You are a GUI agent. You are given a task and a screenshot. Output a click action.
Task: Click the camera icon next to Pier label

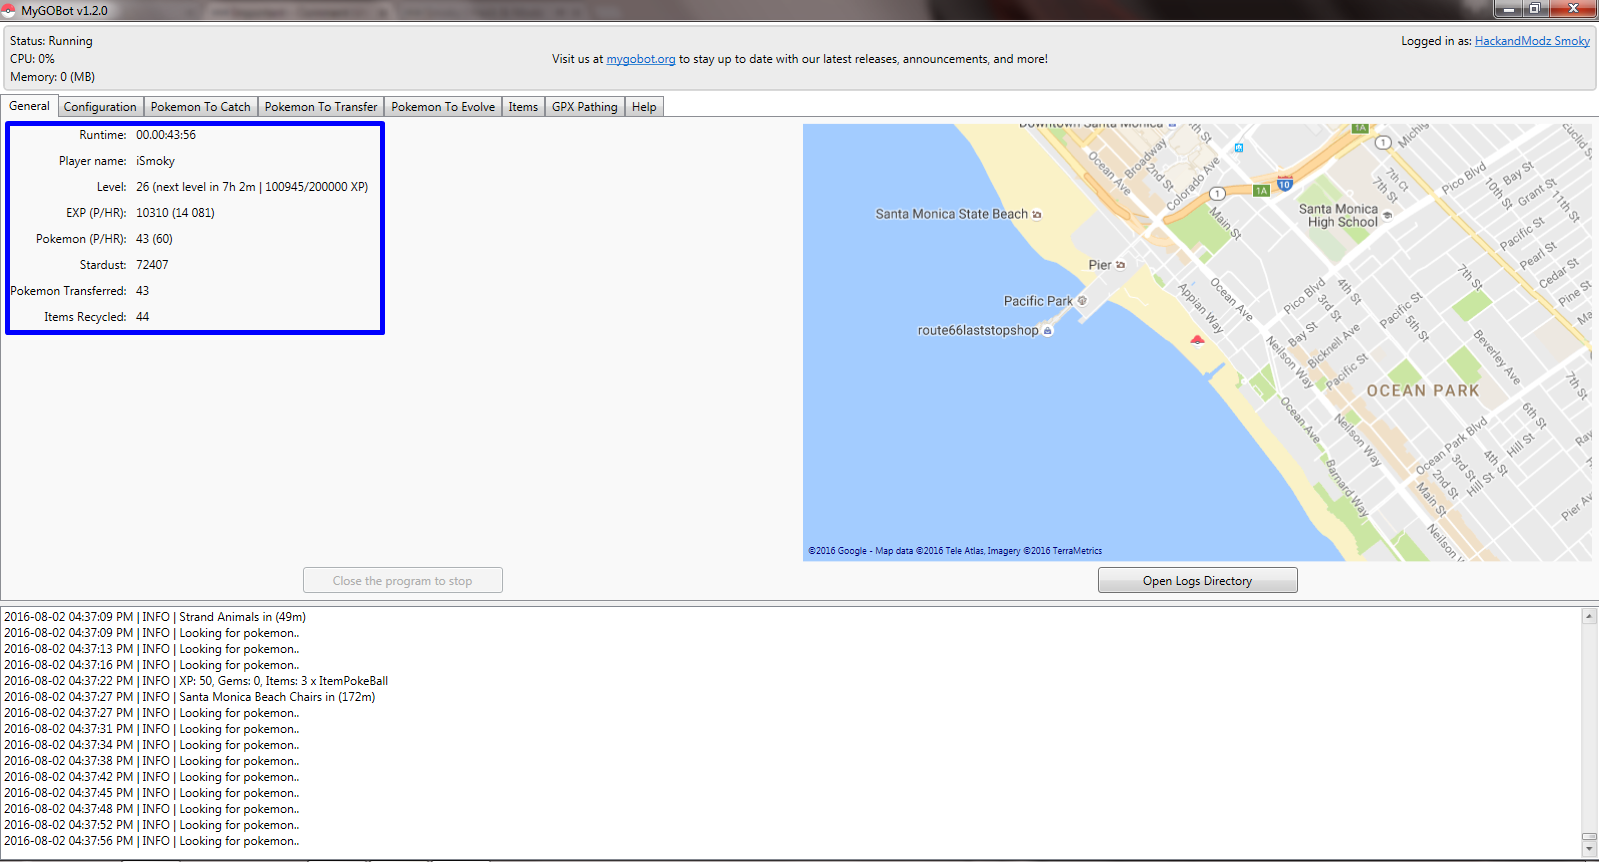click(x=1120, y=265)
